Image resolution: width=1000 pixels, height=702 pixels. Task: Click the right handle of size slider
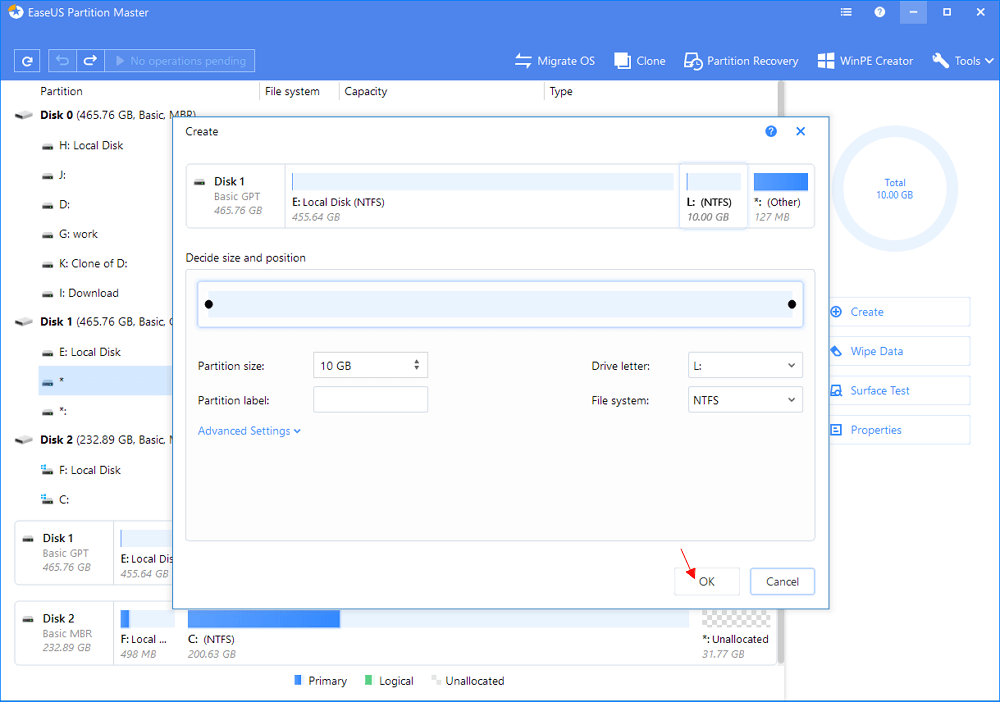[x=791, y=304]
